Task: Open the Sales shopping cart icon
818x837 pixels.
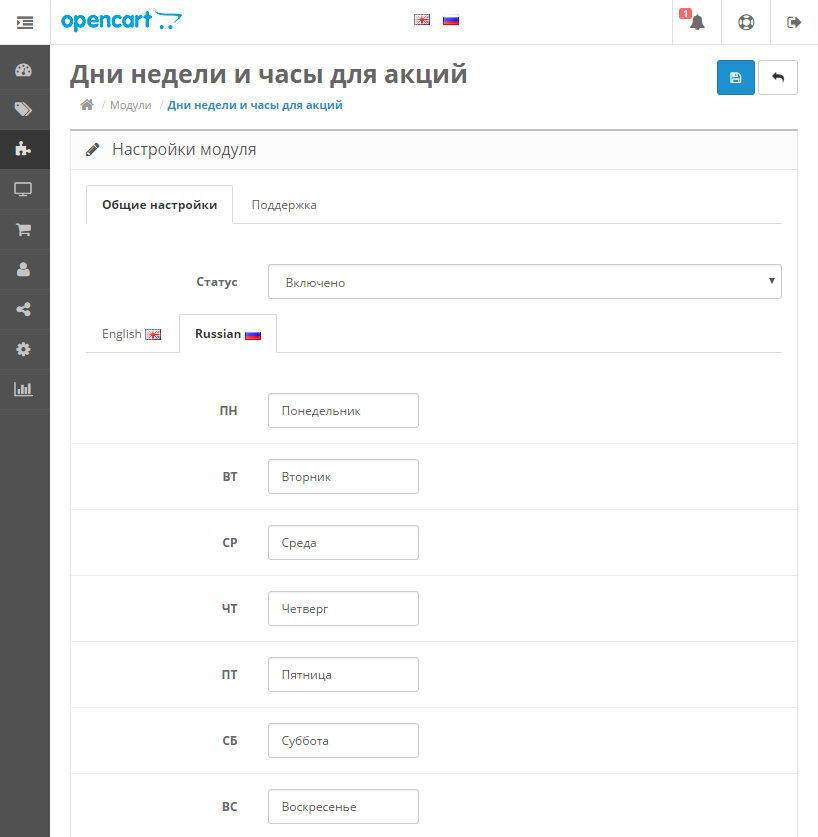Action: (x=24, y=229)
